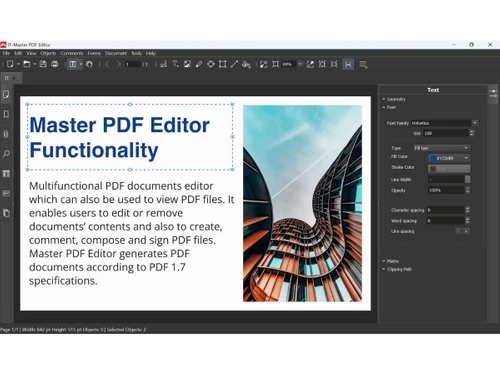Image resolution: width=500 pixels, height=375 pixels.
Task: Decrease line spacing with minus button
Action: coord(458,231)
